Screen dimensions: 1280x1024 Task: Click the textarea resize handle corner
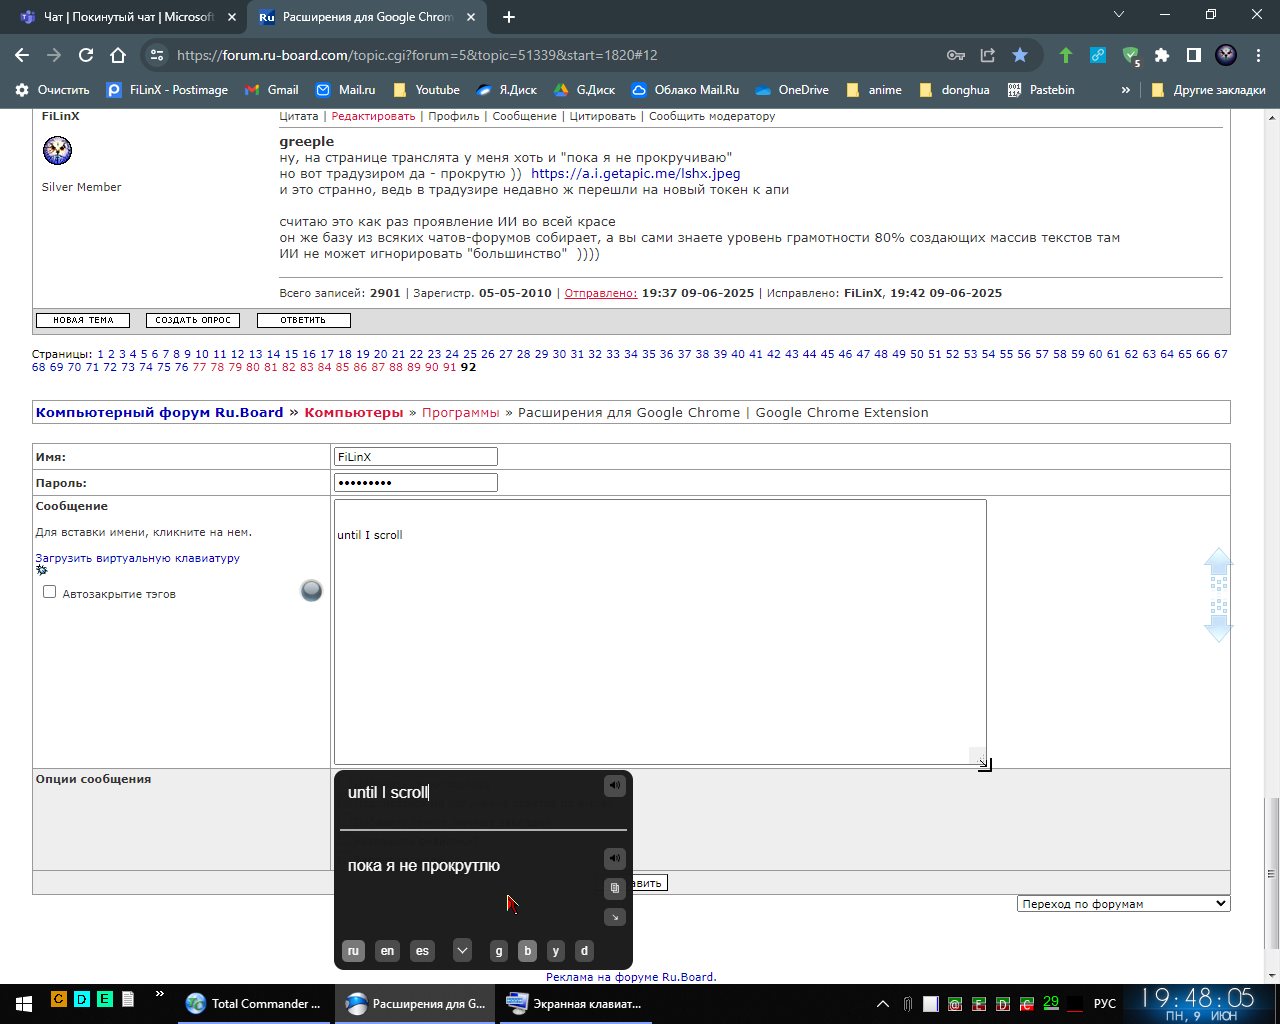(984, 763)
